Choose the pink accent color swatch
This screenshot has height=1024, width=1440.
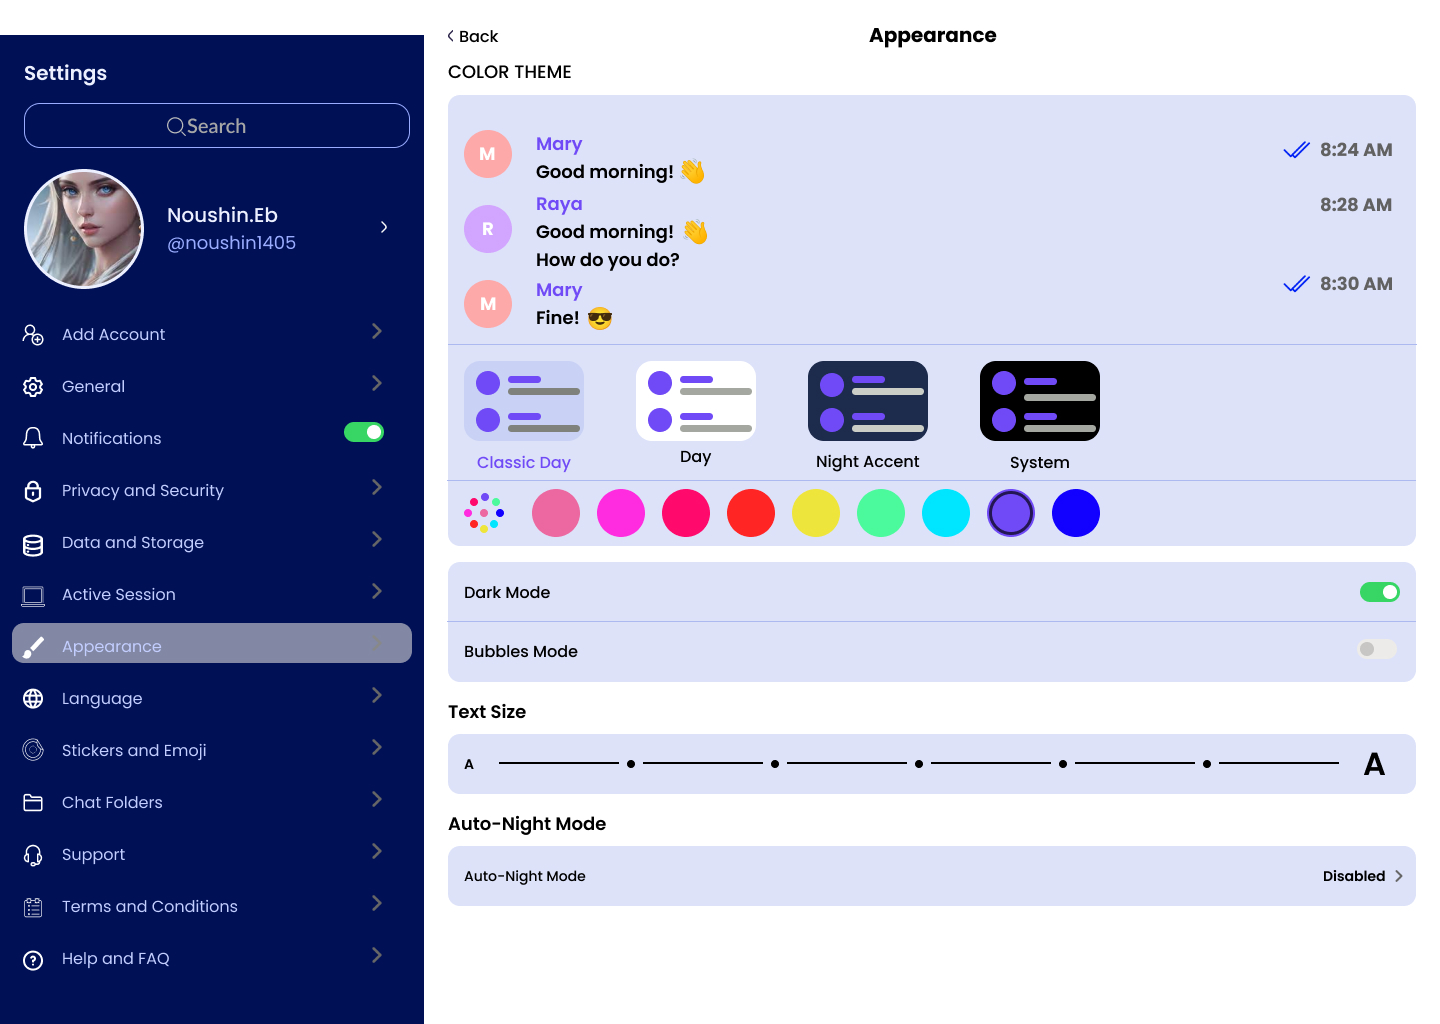pos(556,513)
